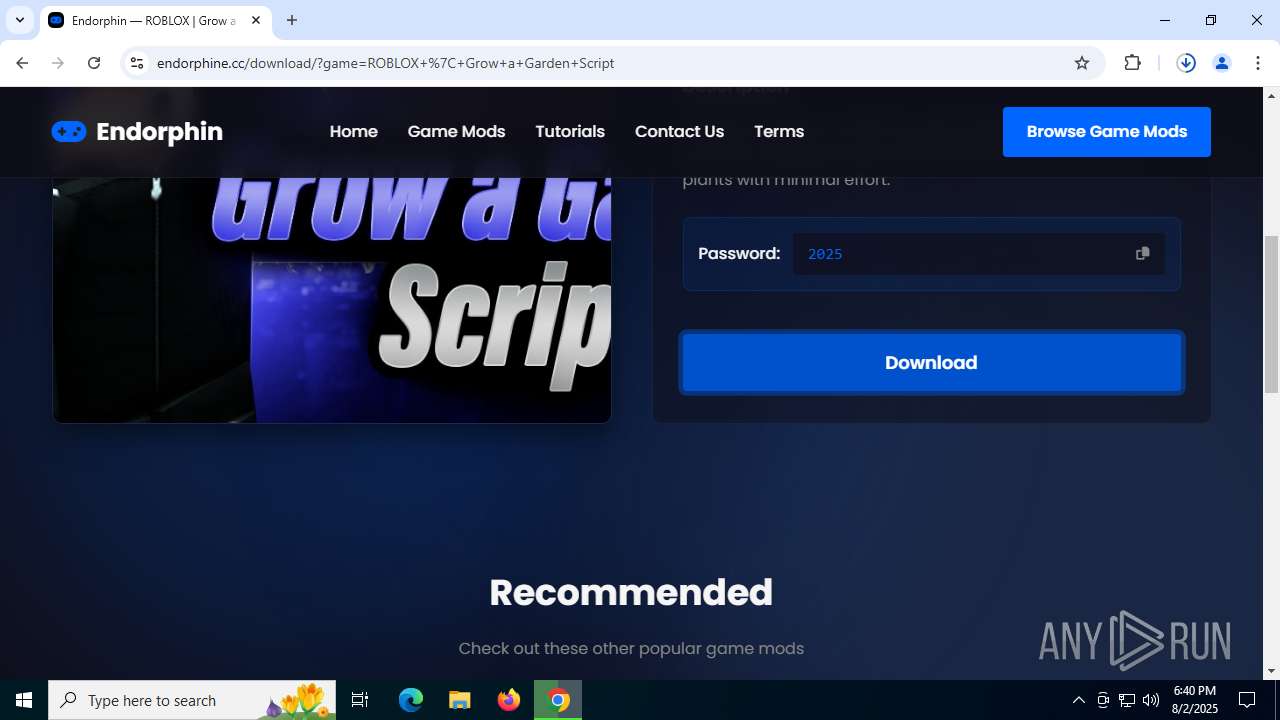1280x720 pixels.
Task: Click the scrollbar down arrow
Action: pyautogui.click(x=1271, y=671)
